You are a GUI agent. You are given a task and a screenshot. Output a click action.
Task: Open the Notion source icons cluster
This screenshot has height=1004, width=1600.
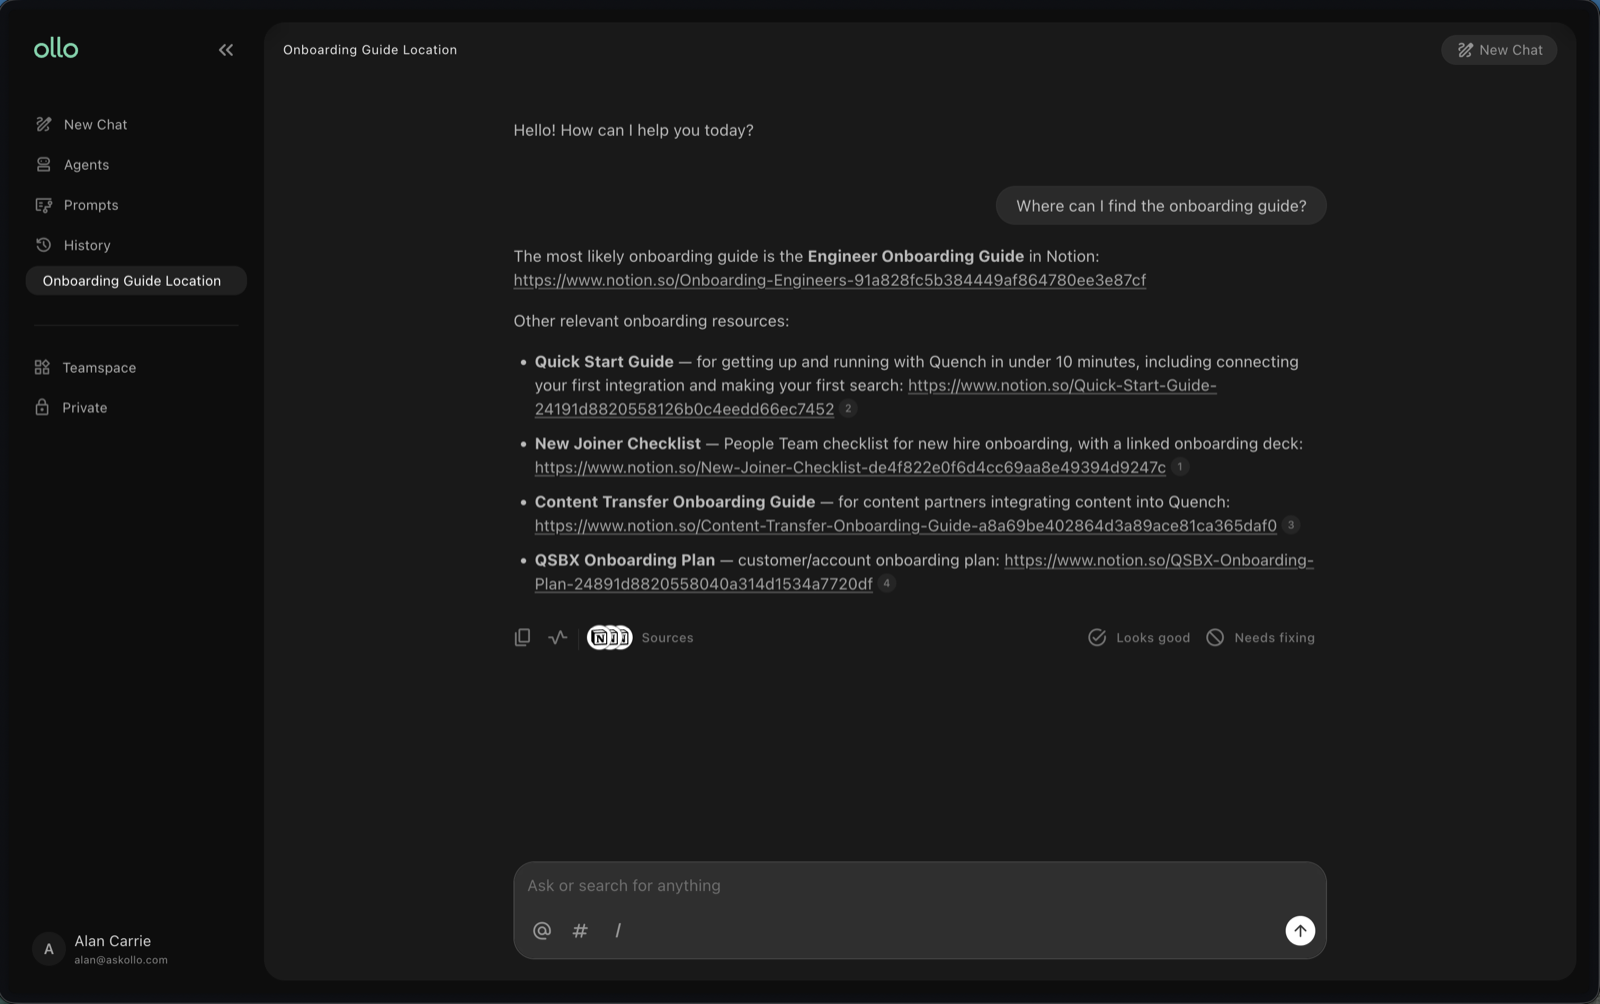click(x=609, y=637)
